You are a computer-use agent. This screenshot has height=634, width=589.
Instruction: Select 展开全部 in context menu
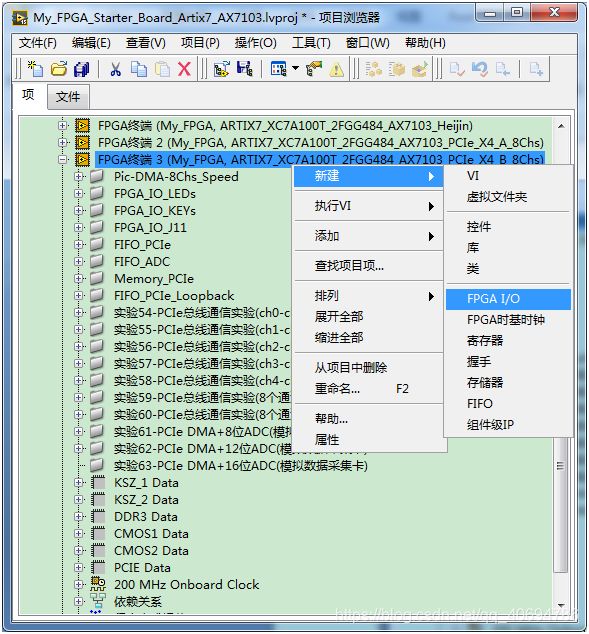369,316
